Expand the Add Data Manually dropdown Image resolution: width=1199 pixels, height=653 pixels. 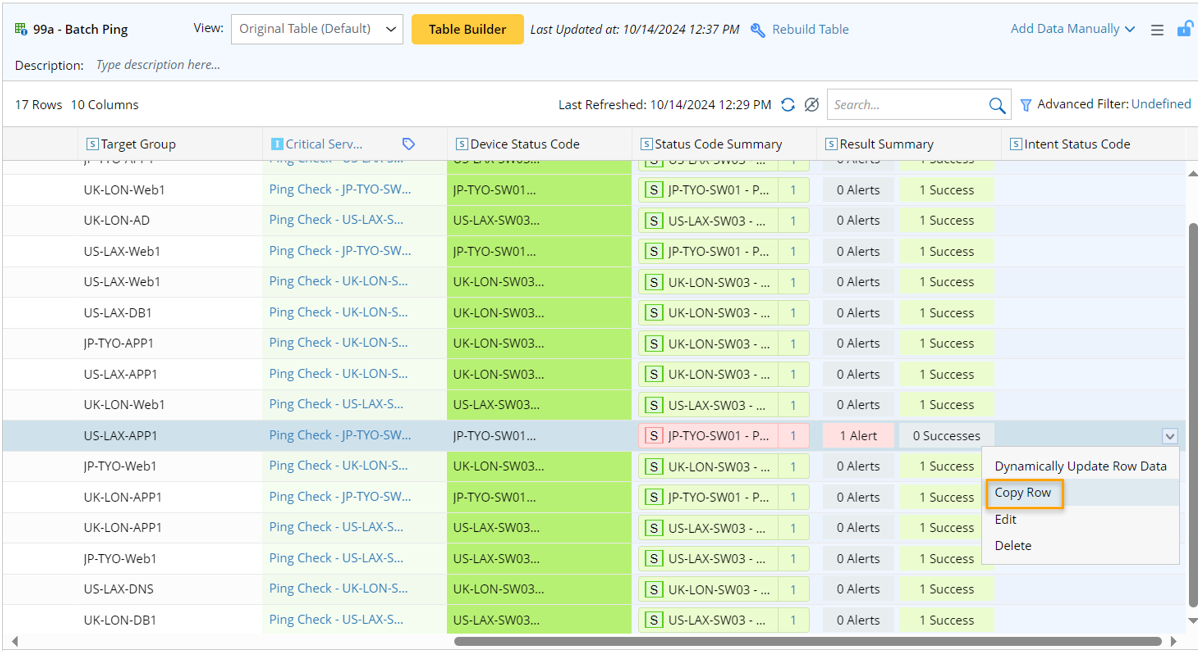coord(1072,29)
